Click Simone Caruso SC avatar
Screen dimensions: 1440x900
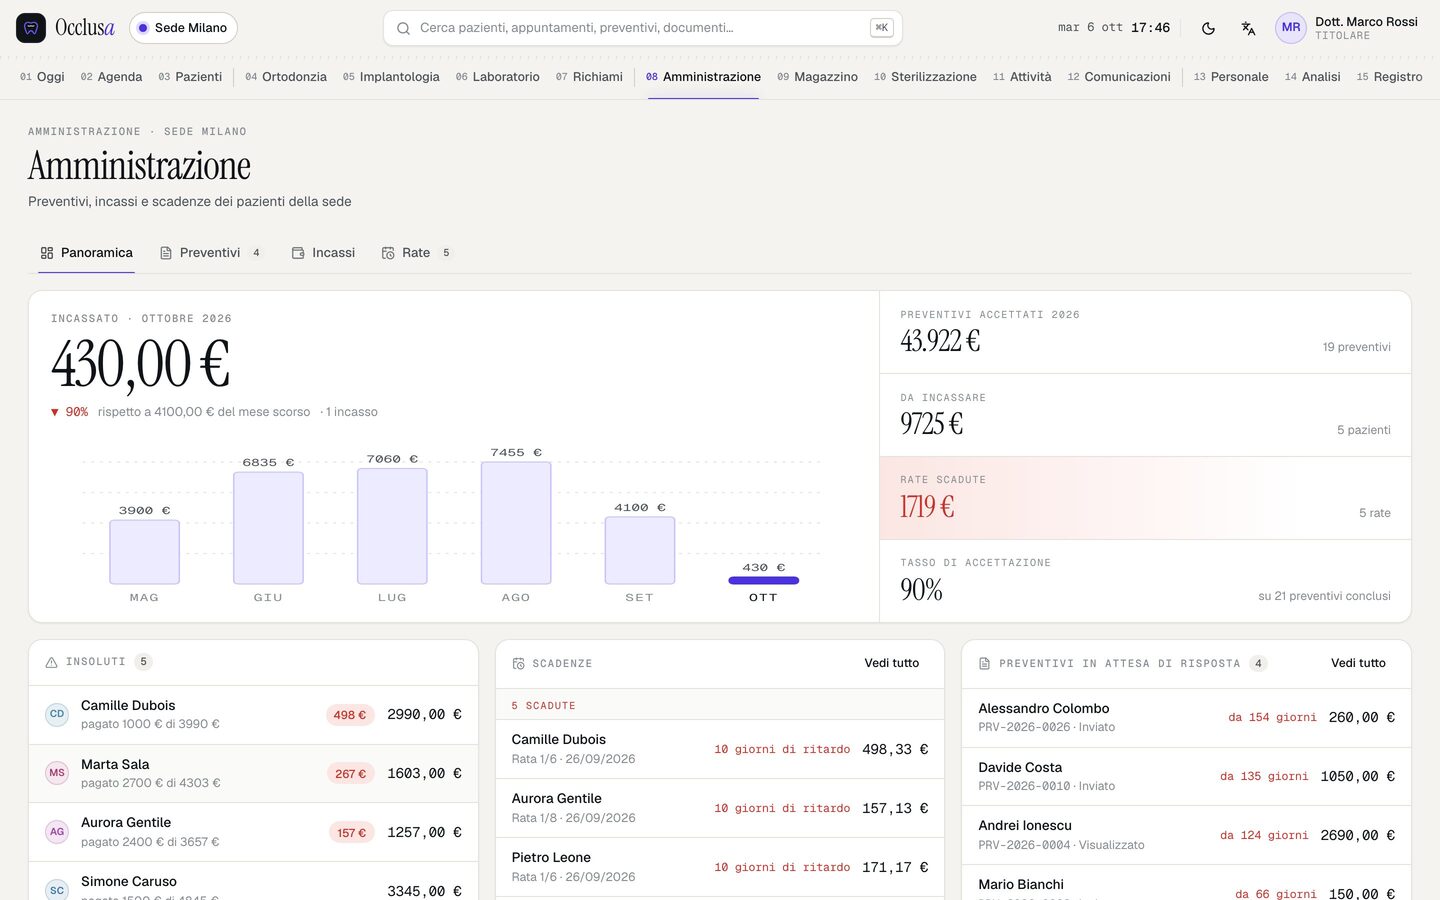tap(57, 890)
